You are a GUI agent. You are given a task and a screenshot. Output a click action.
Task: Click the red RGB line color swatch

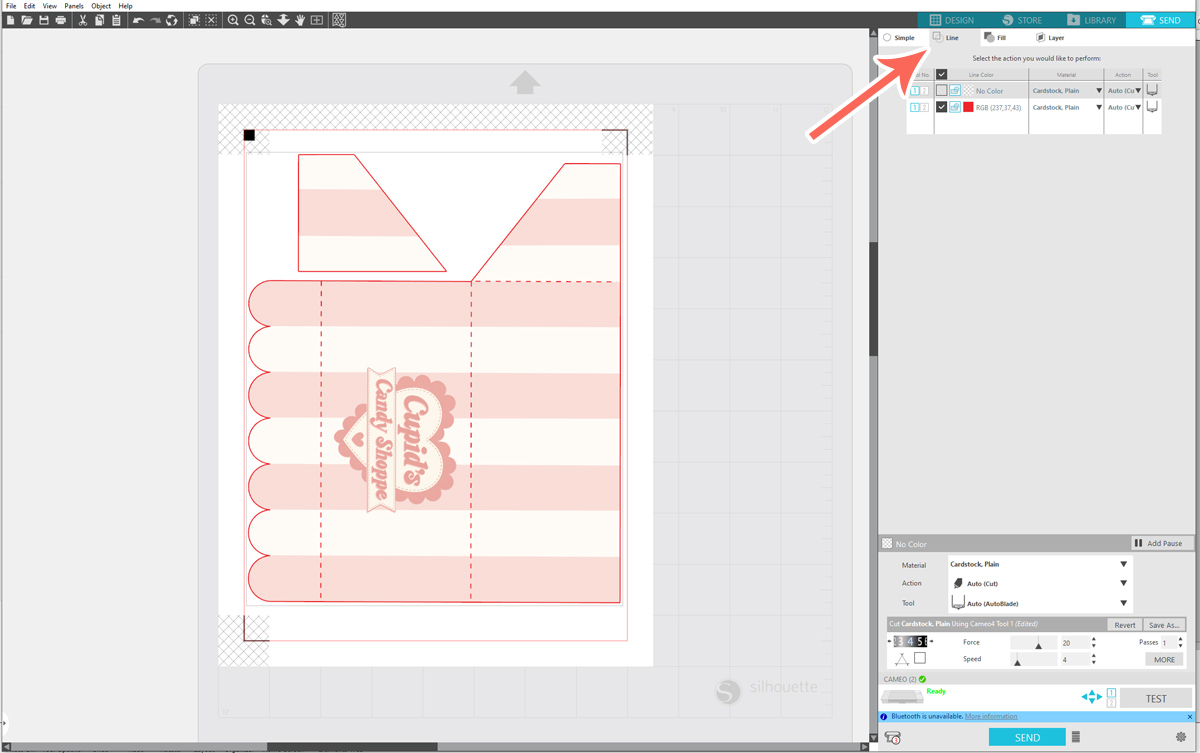(x=968, y=107)
